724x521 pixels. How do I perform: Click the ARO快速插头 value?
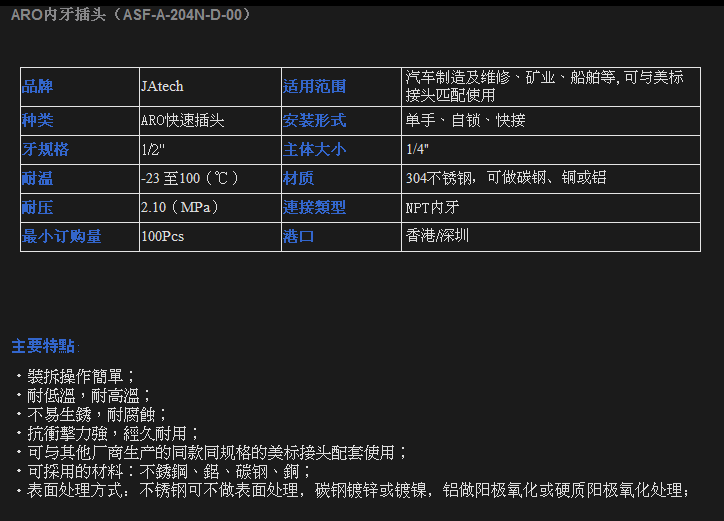pos(182,121)
